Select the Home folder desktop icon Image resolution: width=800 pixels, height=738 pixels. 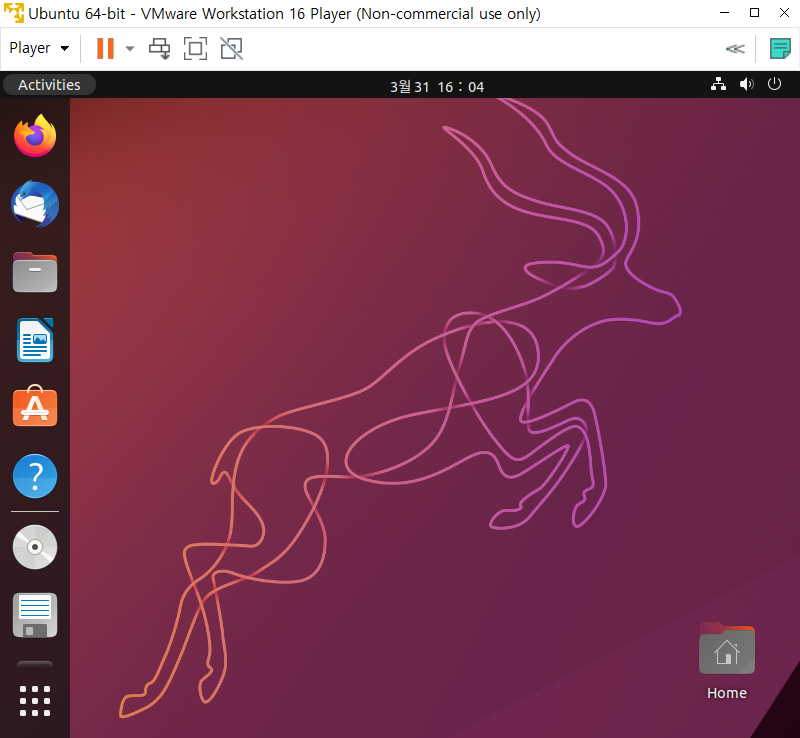coord(727,648)
